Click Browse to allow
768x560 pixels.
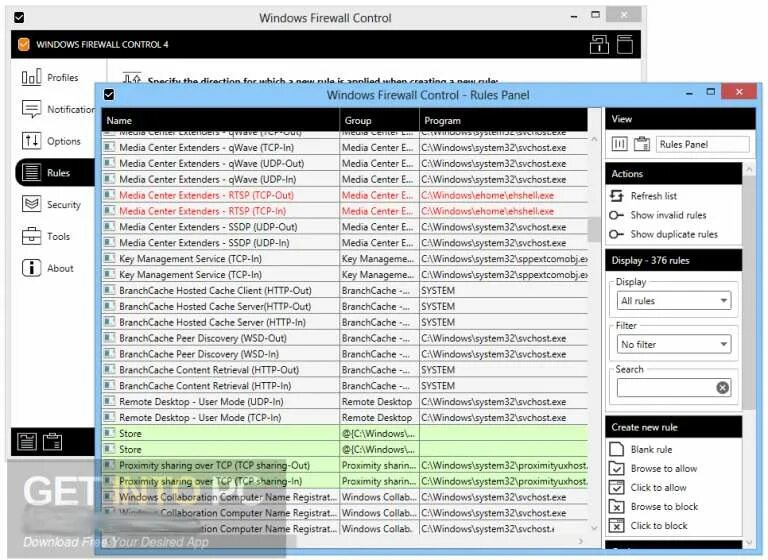[x=653, y=468]
